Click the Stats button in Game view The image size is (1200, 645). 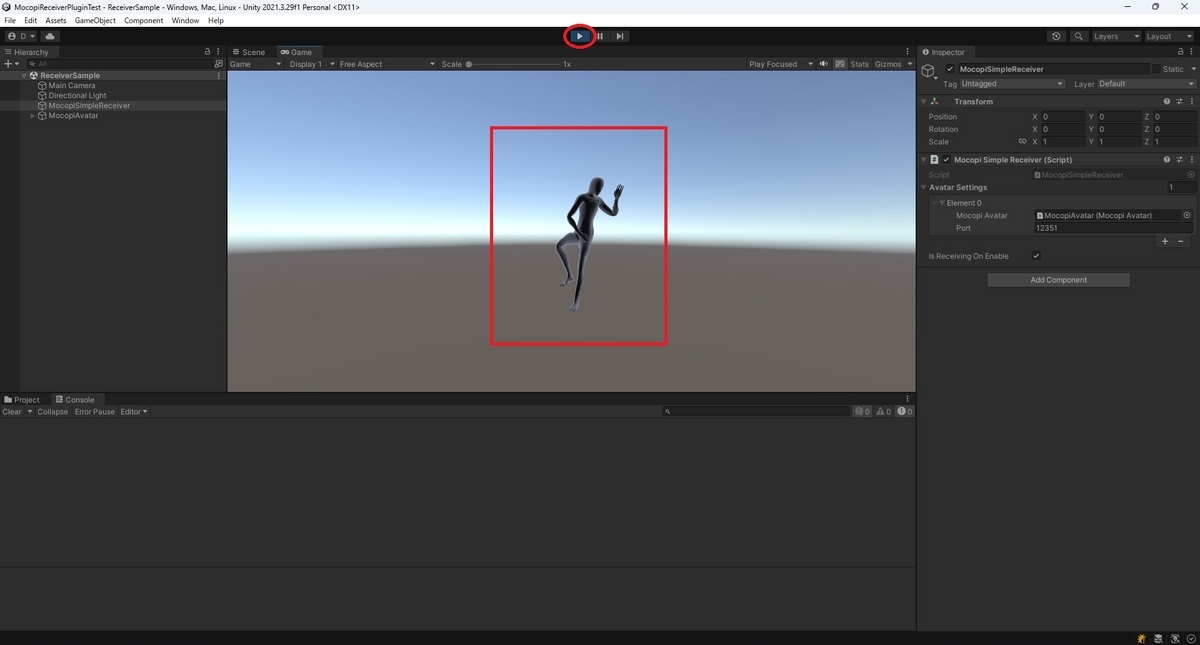pos(859,63)
